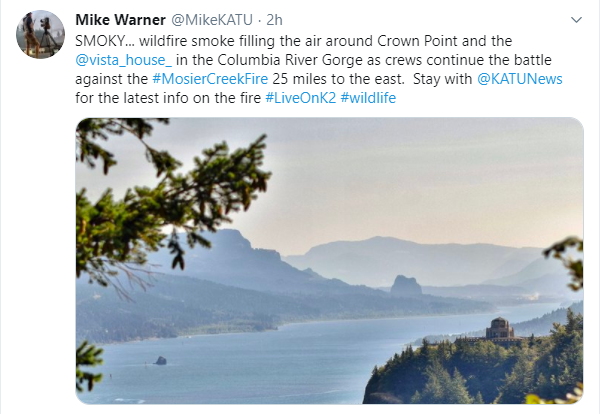
Task: Visit the @MikeKATU handle
Action: coord(212,20)
